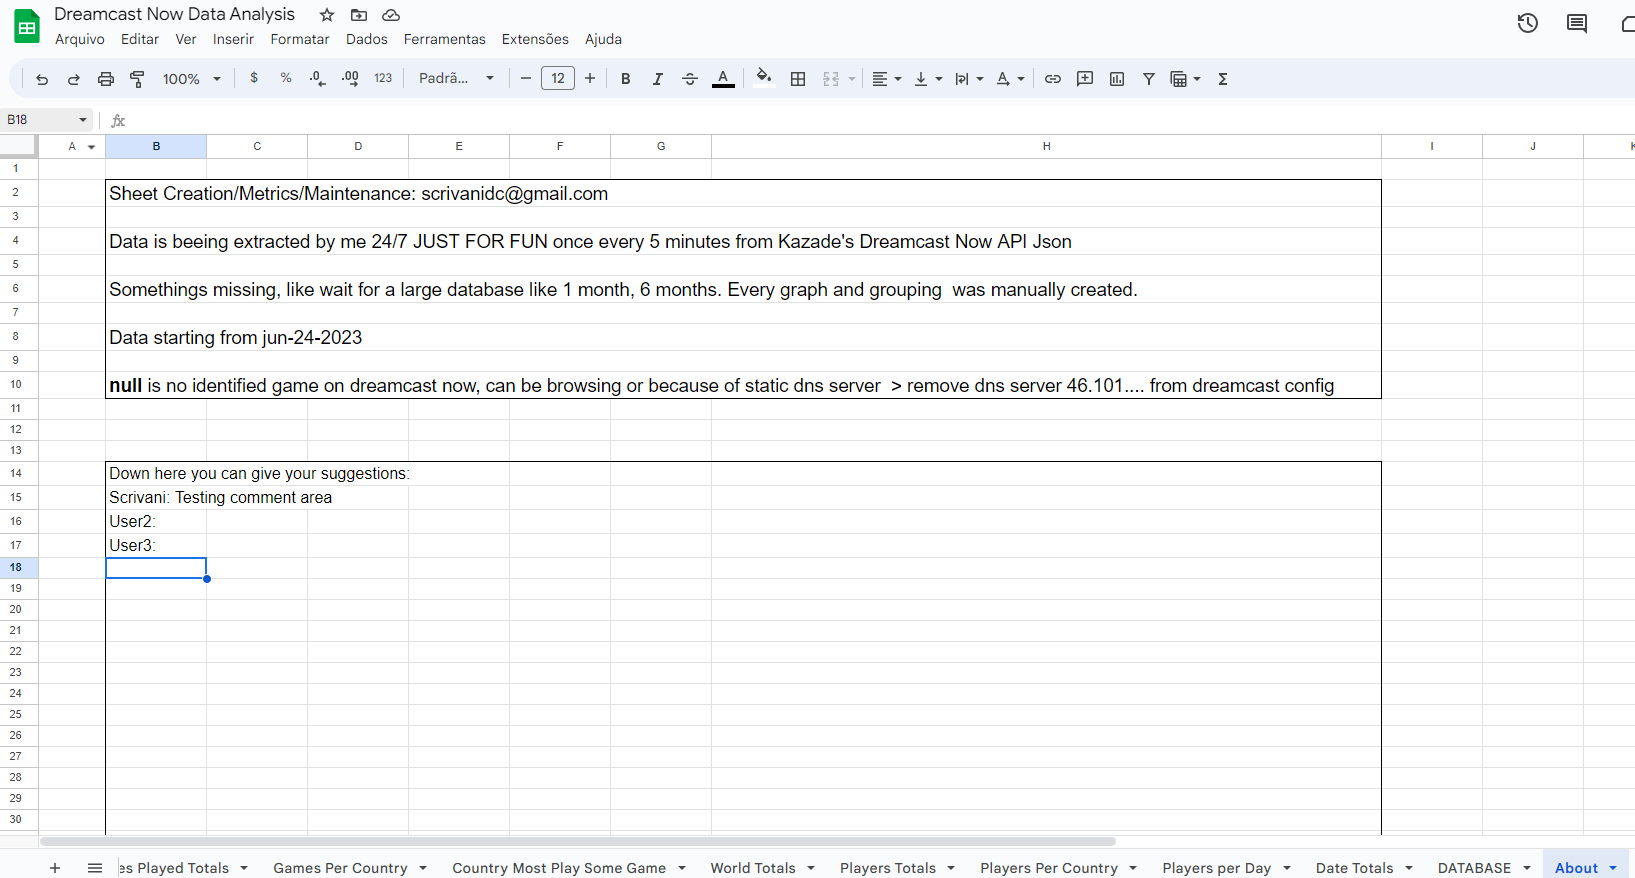Image resolution: width=1635 pixels, height=878 pixels.
Task: Toggle italic formatting
Action: tap(658, 79)
